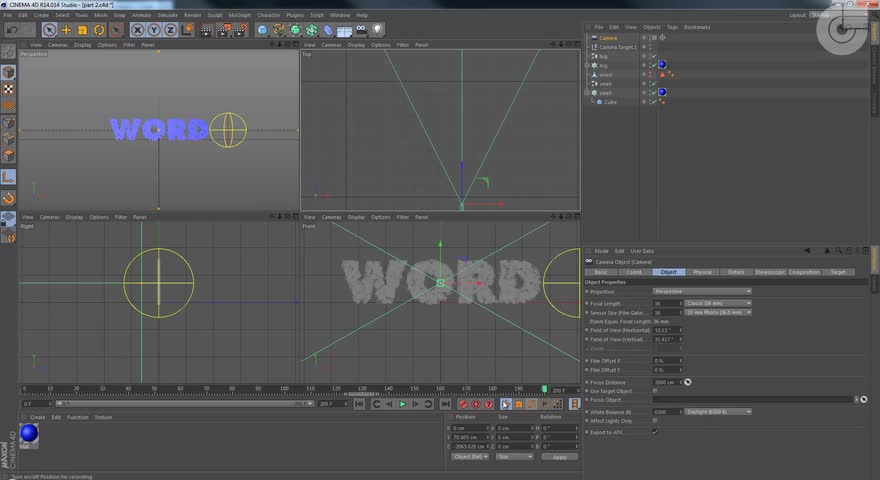Switch to the Physical tab

[x=702, y=272]
